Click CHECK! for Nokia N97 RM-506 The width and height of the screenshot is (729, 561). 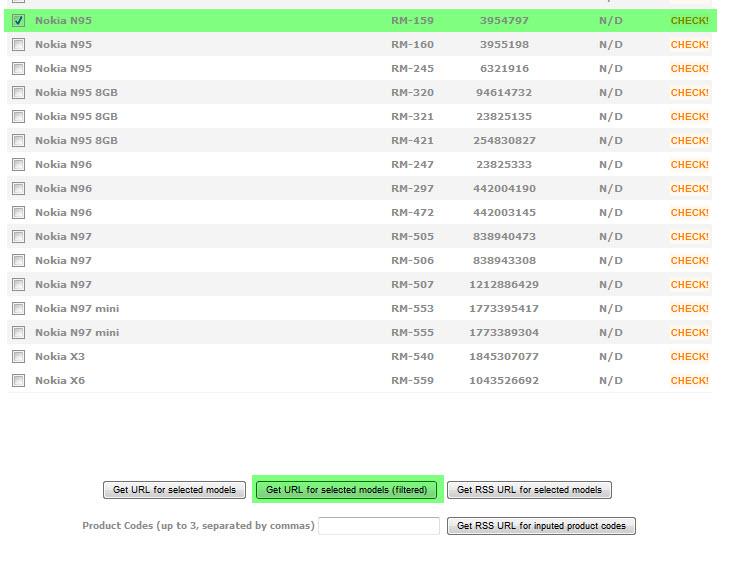click(689, 261)
